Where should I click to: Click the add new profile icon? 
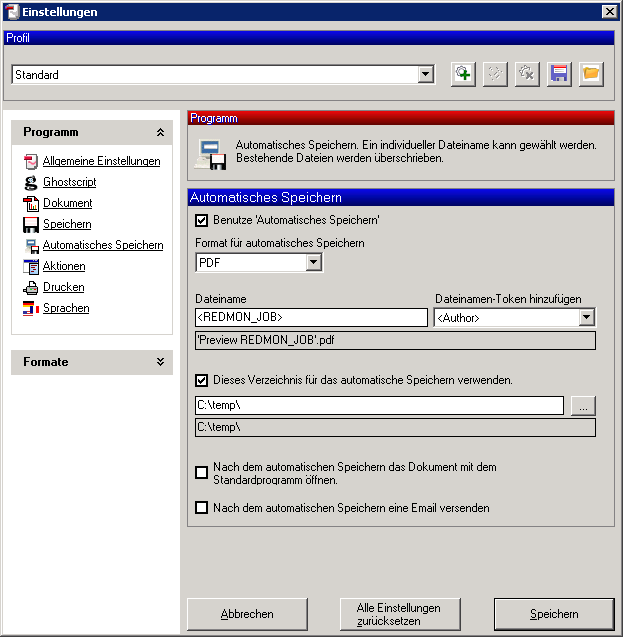pyautogui.click(x=463, y=74)
